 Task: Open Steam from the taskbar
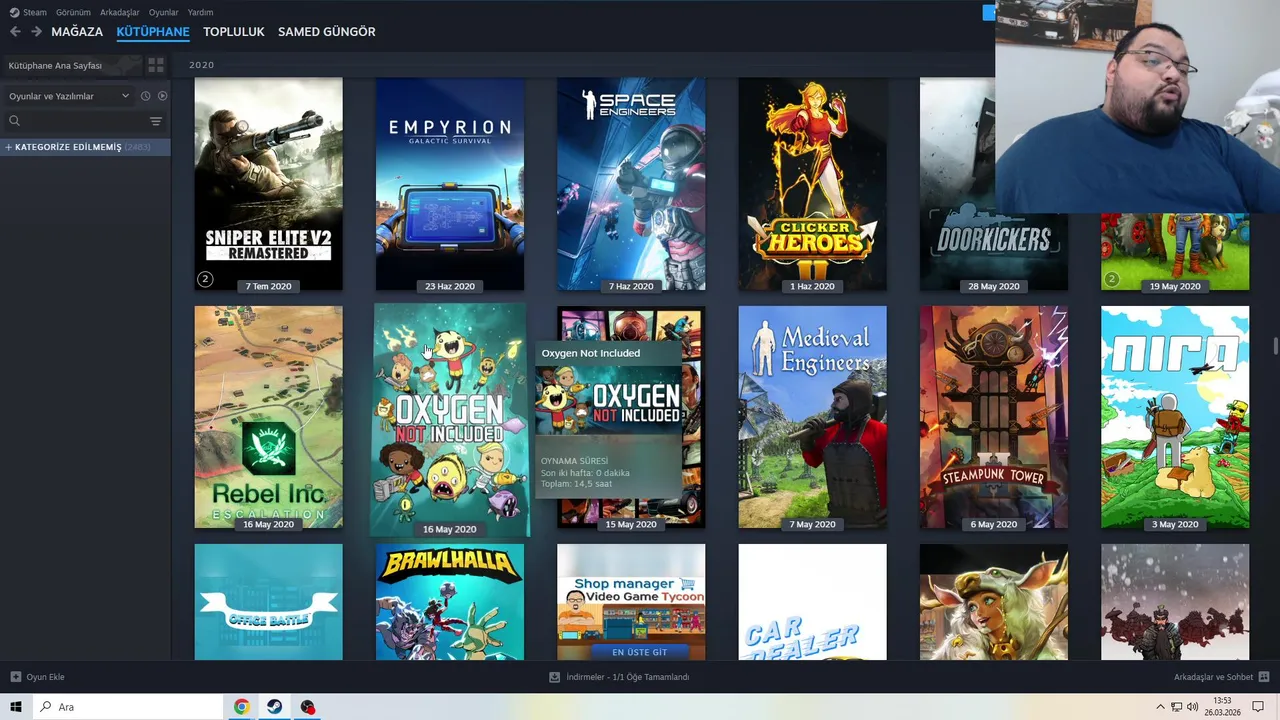(274, 707)
